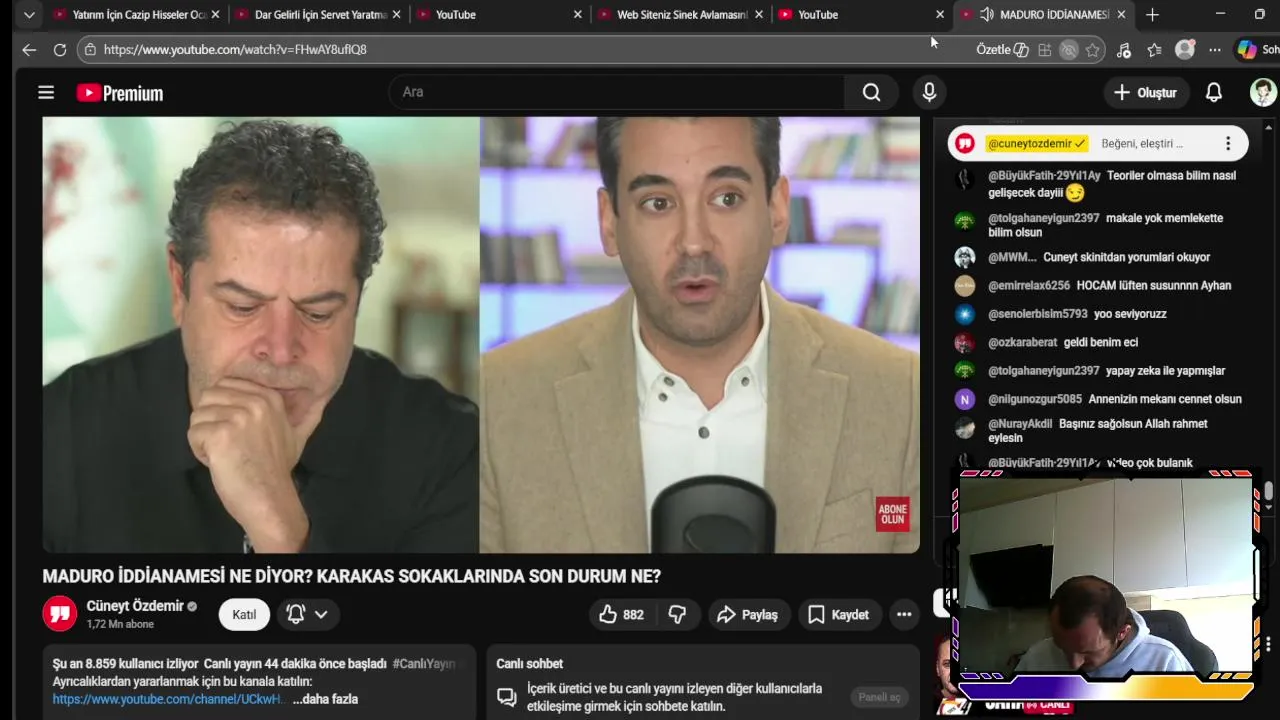Click the ABONE OLUN subscribe badge
This screenshot has height=720, width=1280.
click(892, 514)
